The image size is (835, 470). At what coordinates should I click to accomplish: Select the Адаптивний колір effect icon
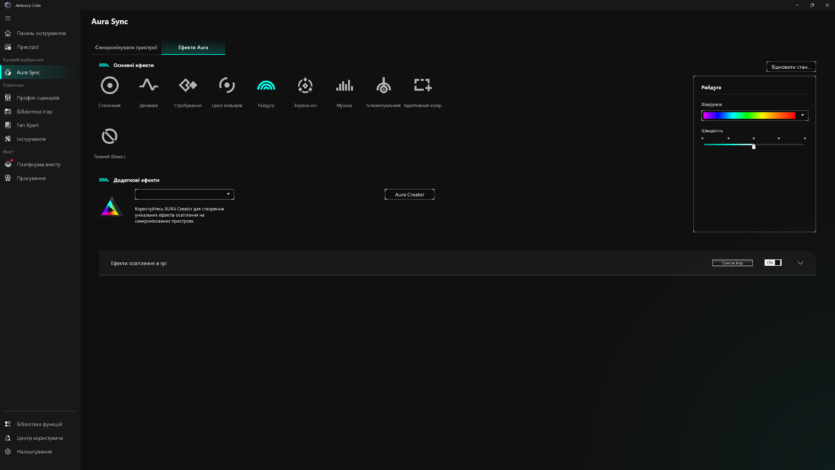(423, 85)
